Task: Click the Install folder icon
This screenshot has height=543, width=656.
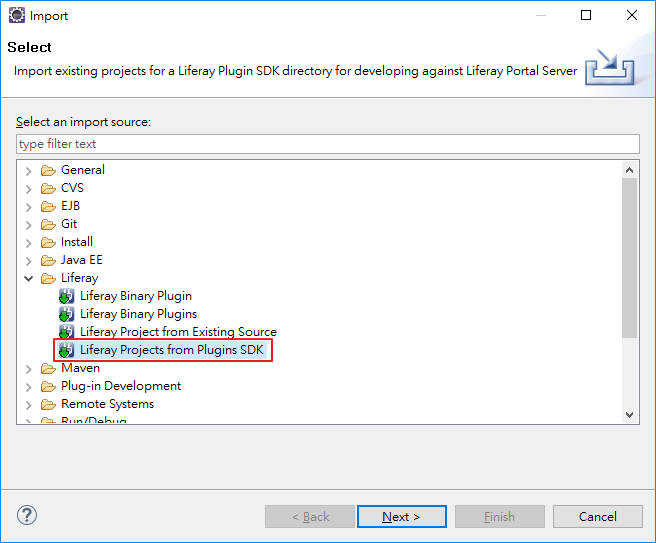Action: tap(48, 242)
